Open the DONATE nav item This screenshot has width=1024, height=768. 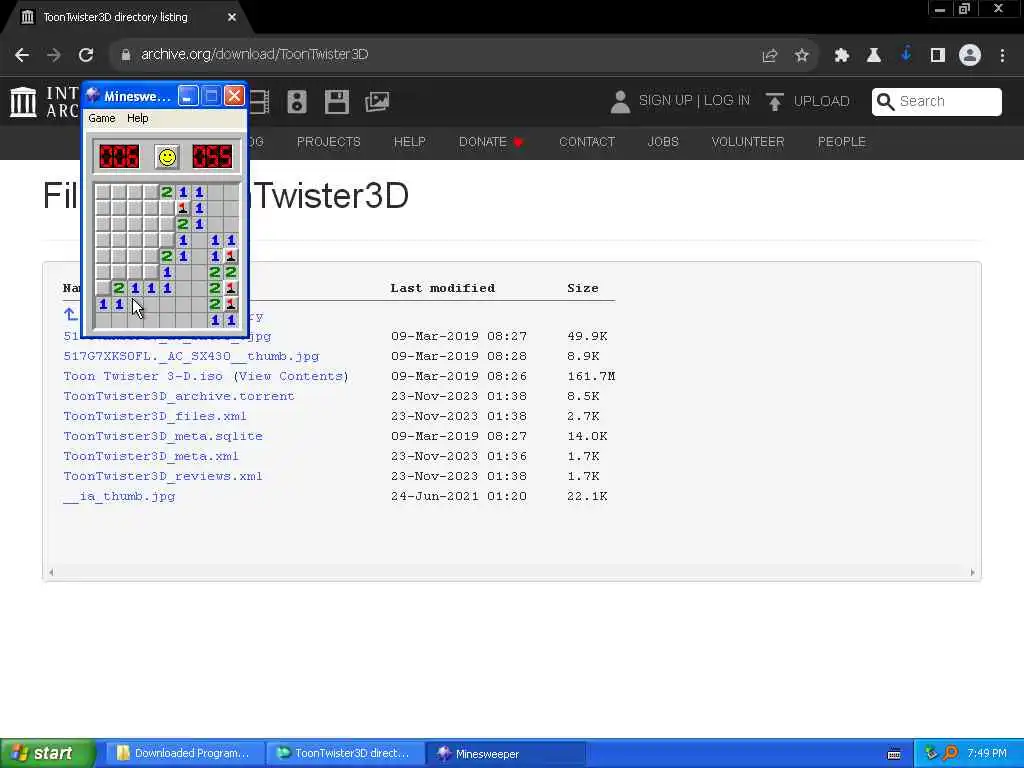click(x=491, y=142)
